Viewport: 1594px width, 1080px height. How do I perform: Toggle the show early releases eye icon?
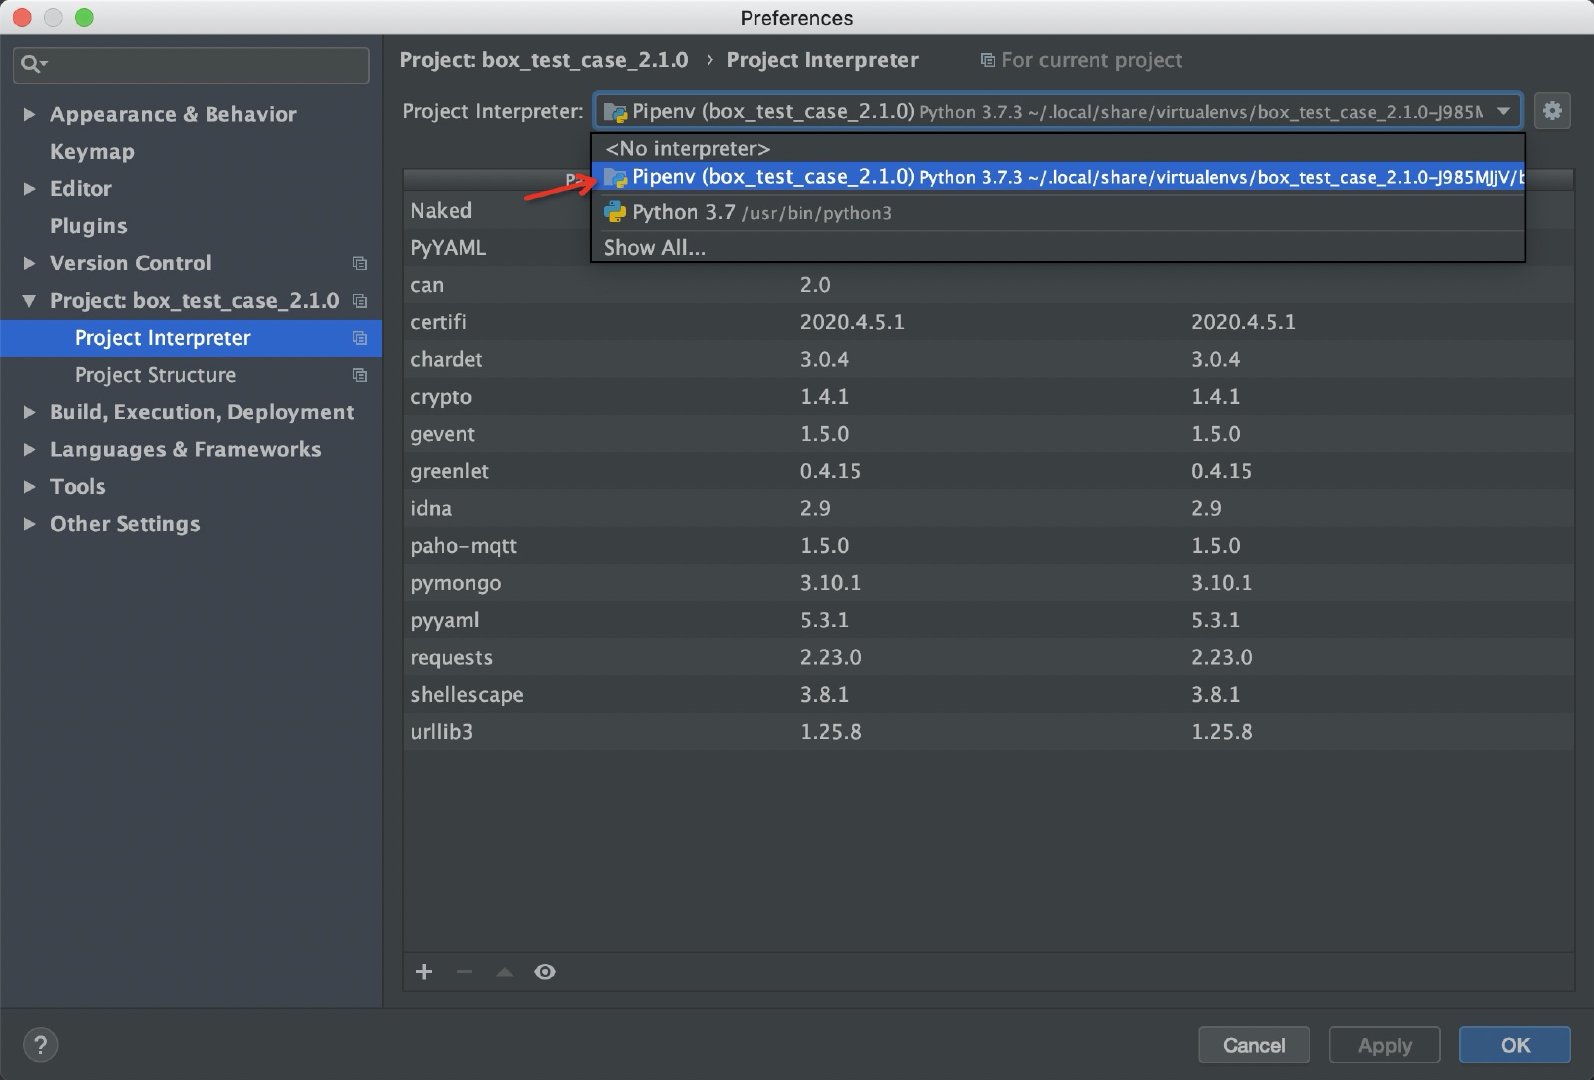545,972
